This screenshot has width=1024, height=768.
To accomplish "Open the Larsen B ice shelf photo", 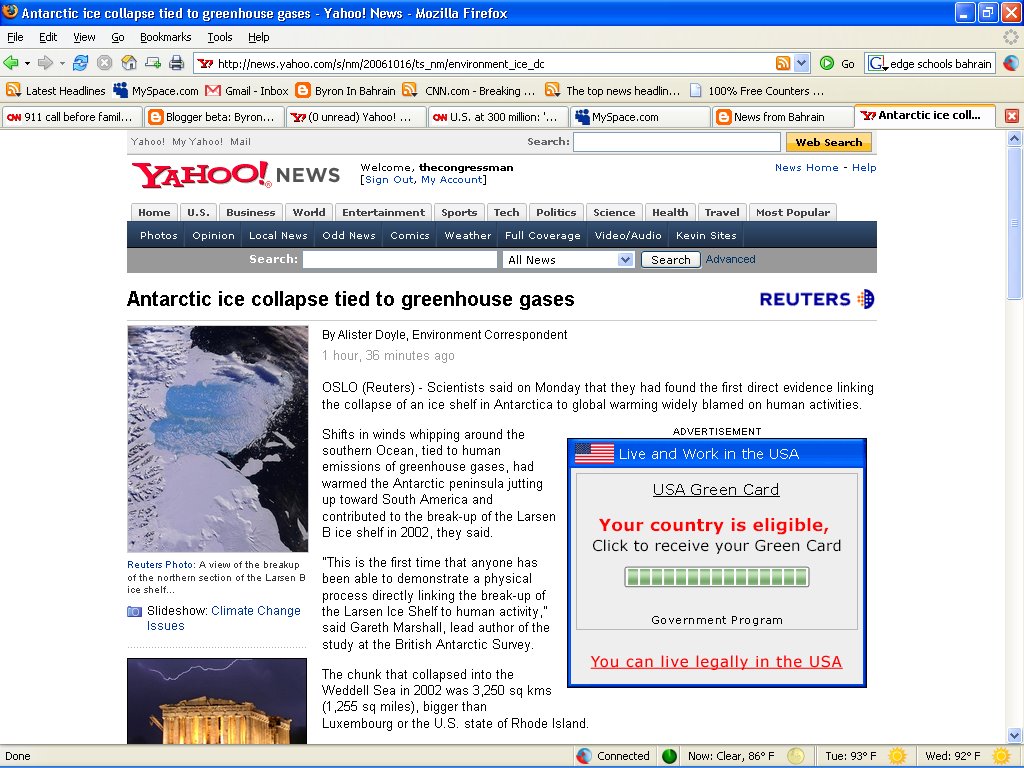I will [x=217, y=439].
